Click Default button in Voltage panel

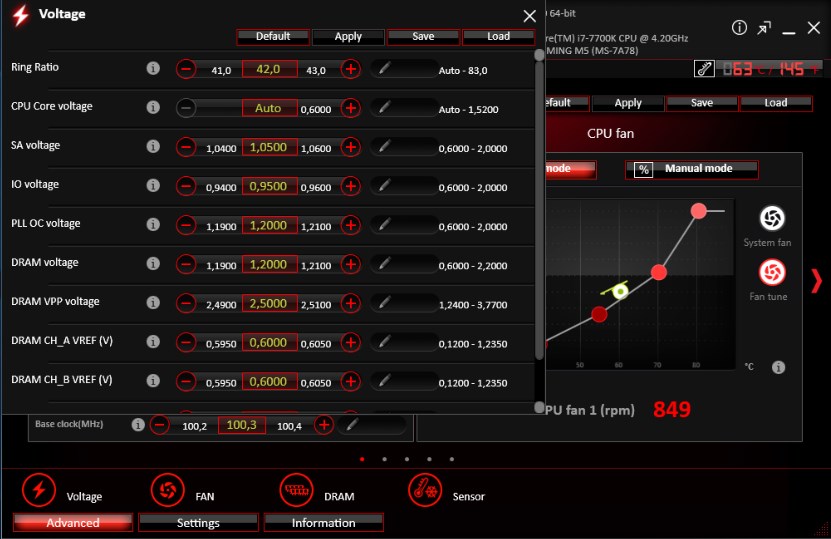click(273, 37)
